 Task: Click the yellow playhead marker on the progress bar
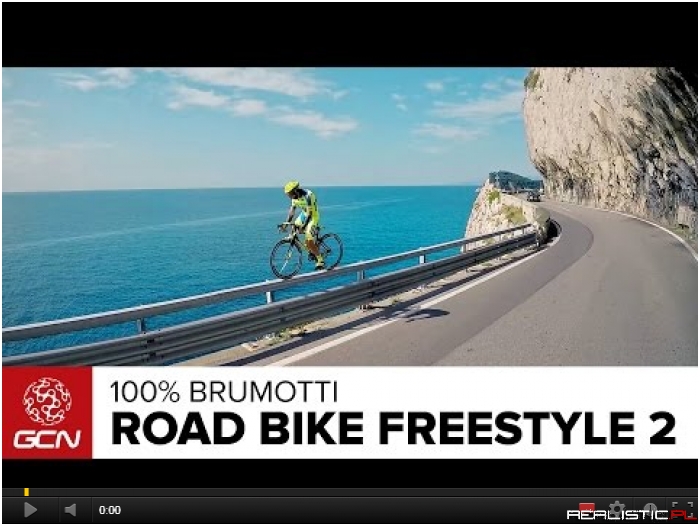pyautogui.click(x=27, y=492)
